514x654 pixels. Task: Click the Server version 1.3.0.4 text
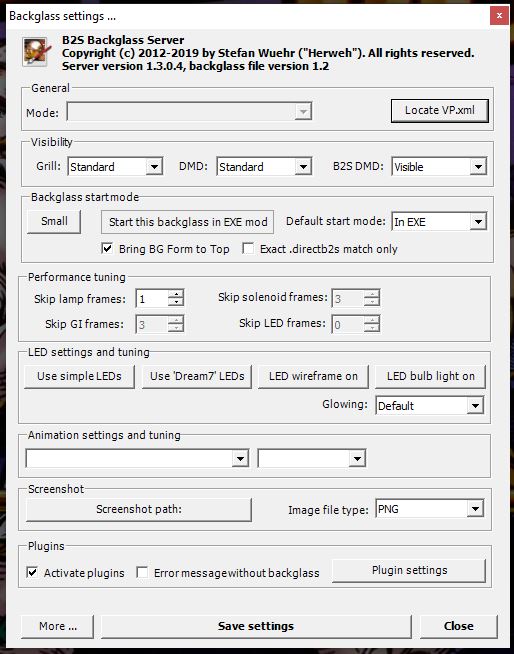(x=195, y=66)
